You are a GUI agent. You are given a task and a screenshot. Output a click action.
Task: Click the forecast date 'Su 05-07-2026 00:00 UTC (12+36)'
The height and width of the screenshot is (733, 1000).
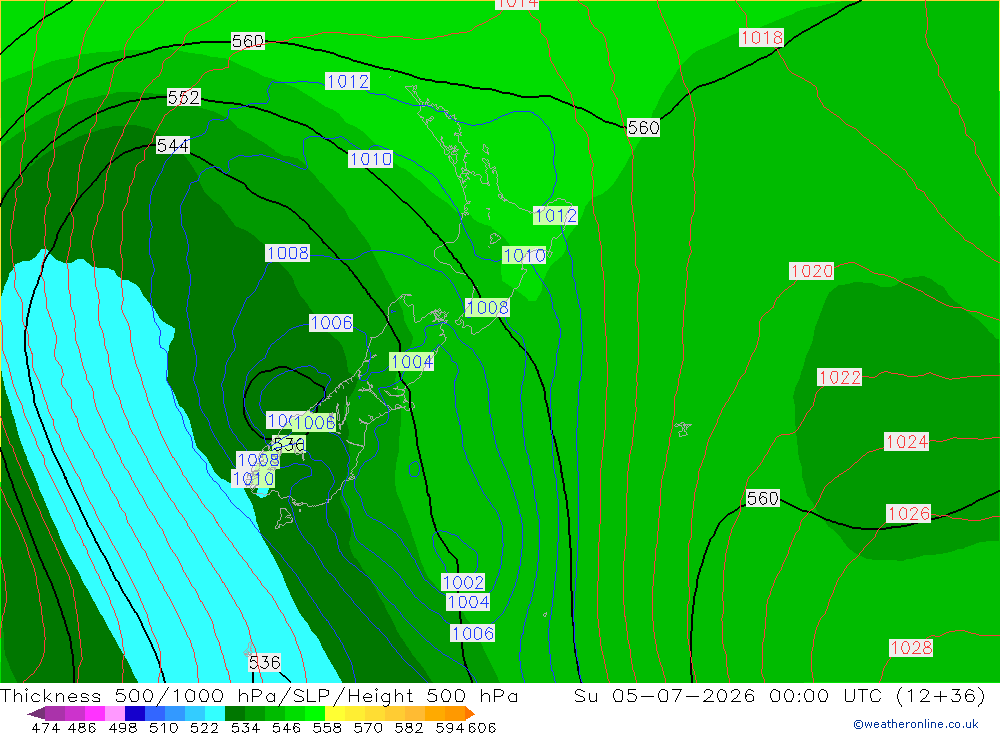coord(779,695)
